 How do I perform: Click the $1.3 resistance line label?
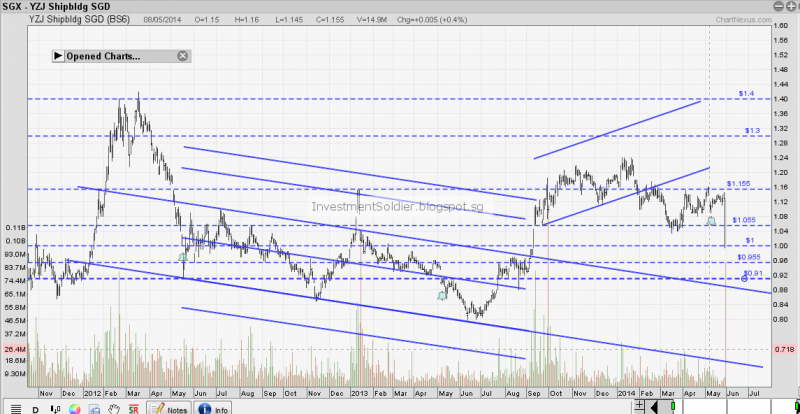pyautogui.click(x=752, y=130)
